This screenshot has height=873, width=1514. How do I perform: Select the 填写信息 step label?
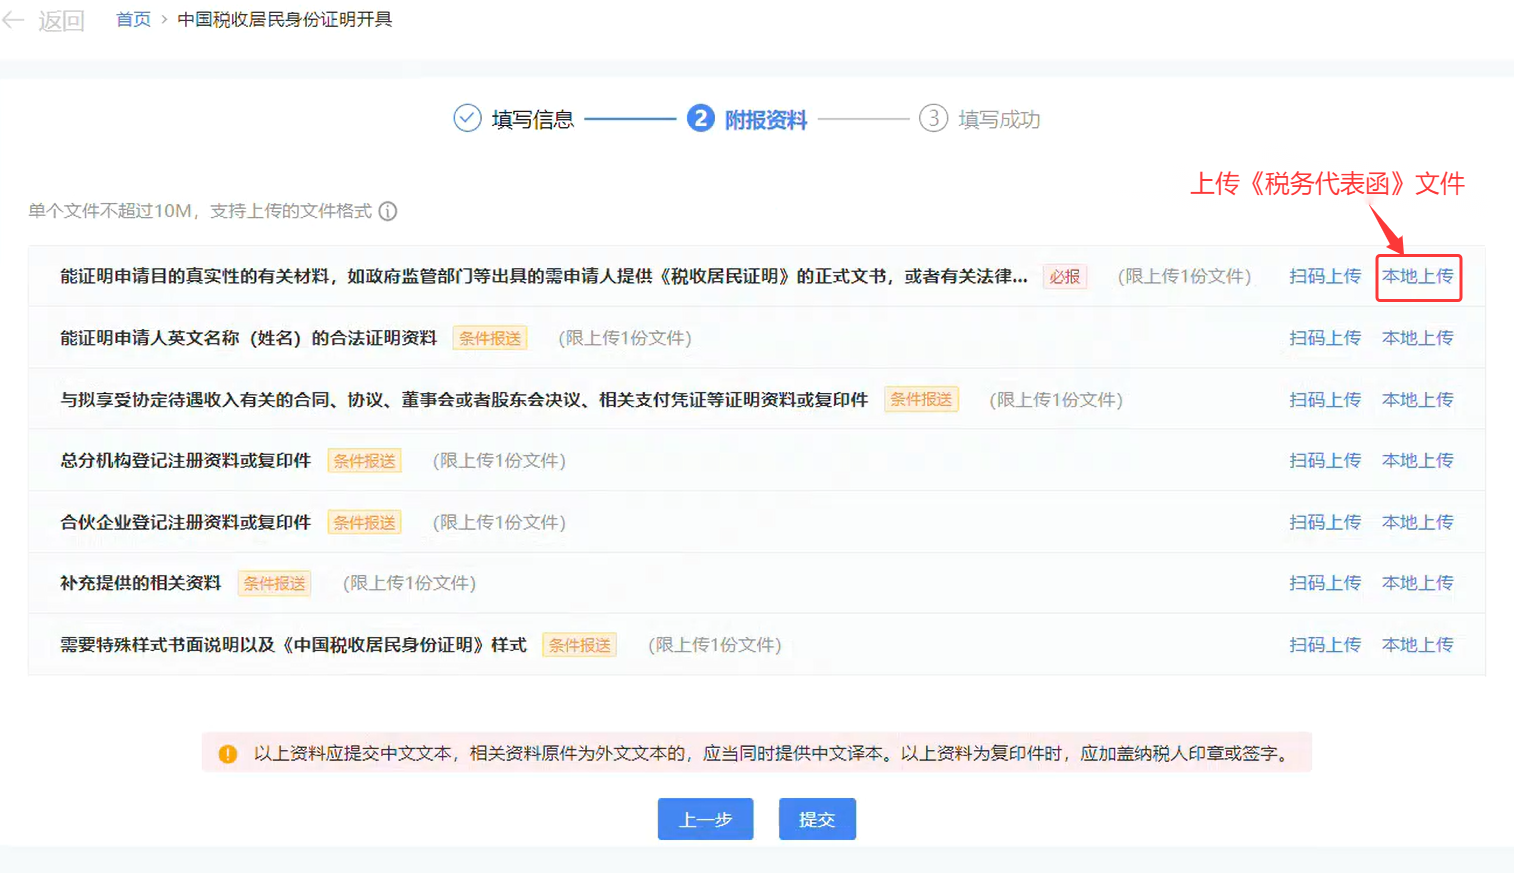point(532,120)
